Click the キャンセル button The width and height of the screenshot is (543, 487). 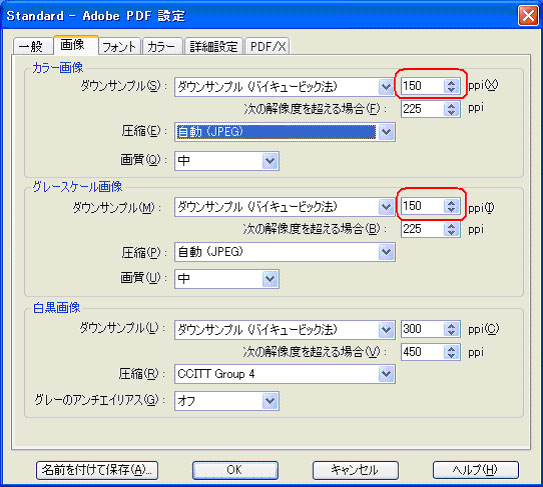[x=355, y=470]
